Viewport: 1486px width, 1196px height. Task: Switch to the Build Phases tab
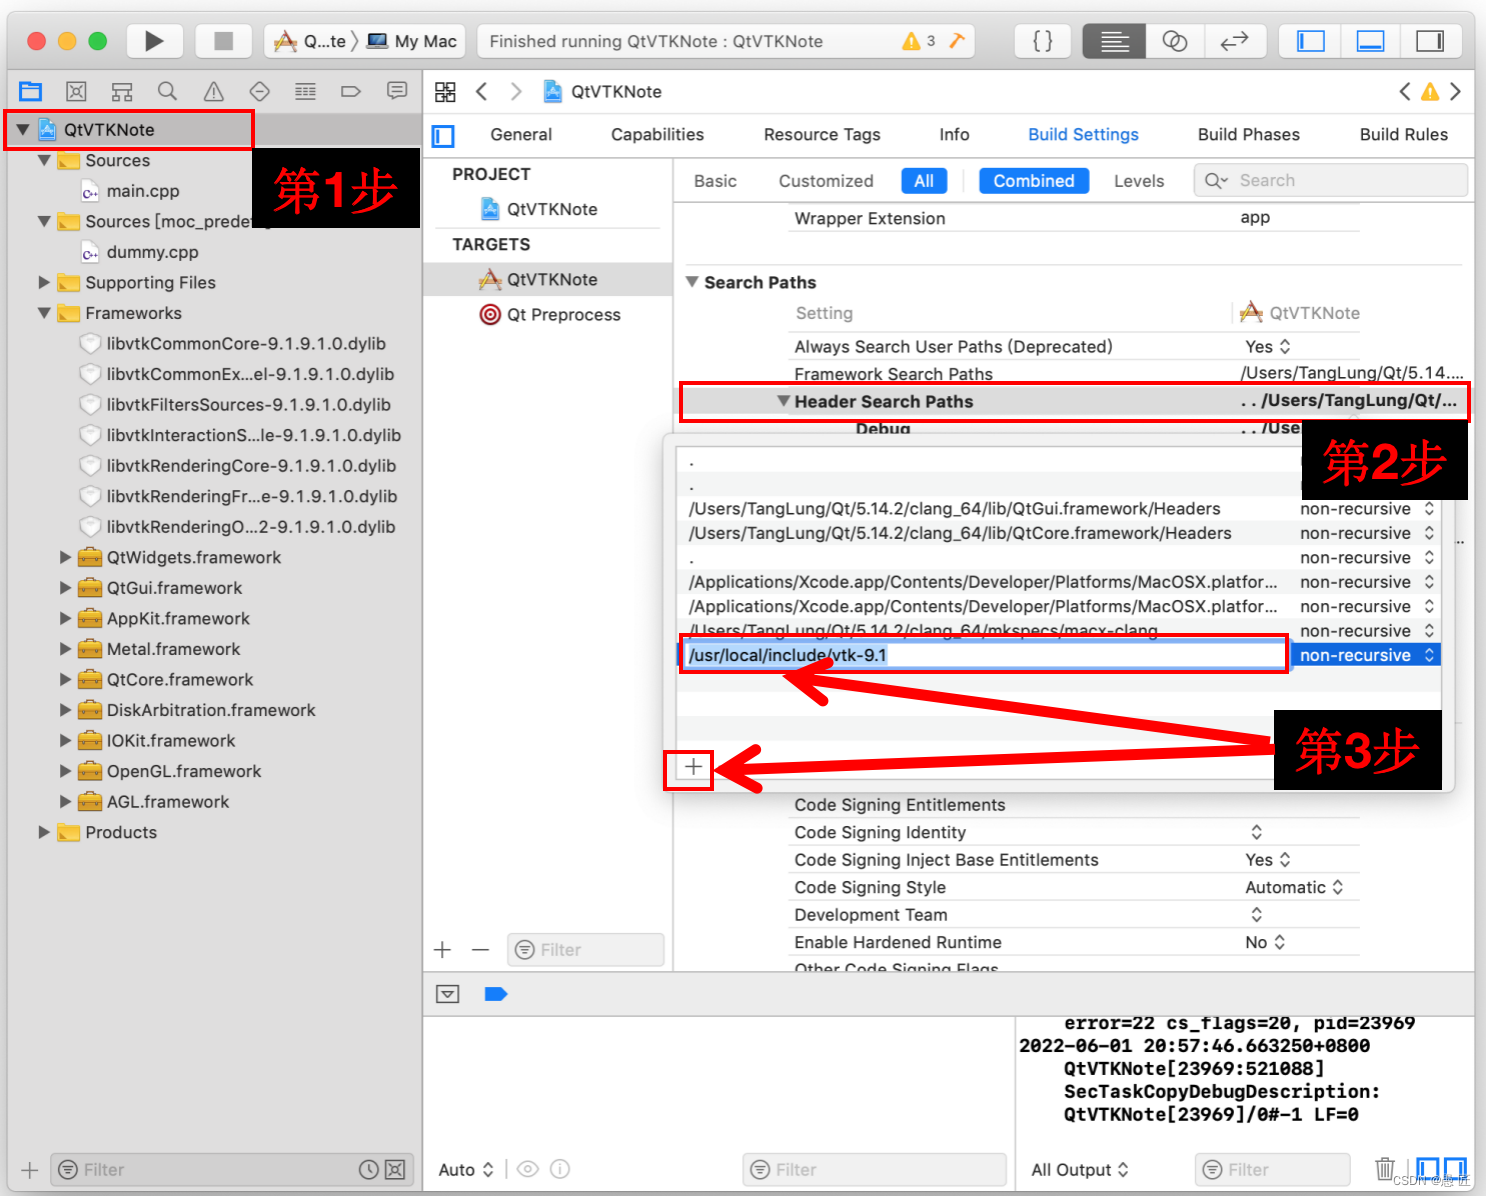click(1248, 134)
